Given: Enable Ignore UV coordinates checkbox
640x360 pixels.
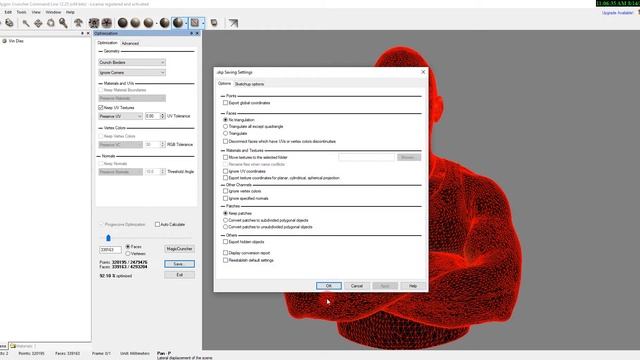Looking at the screenshot, I should [225, 171].
